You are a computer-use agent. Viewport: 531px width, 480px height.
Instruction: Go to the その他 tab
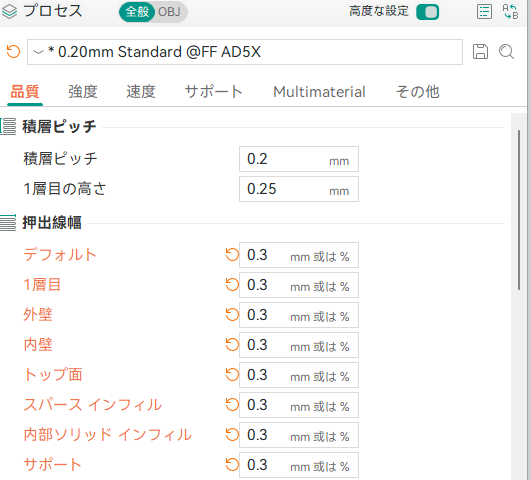(418, 92)
